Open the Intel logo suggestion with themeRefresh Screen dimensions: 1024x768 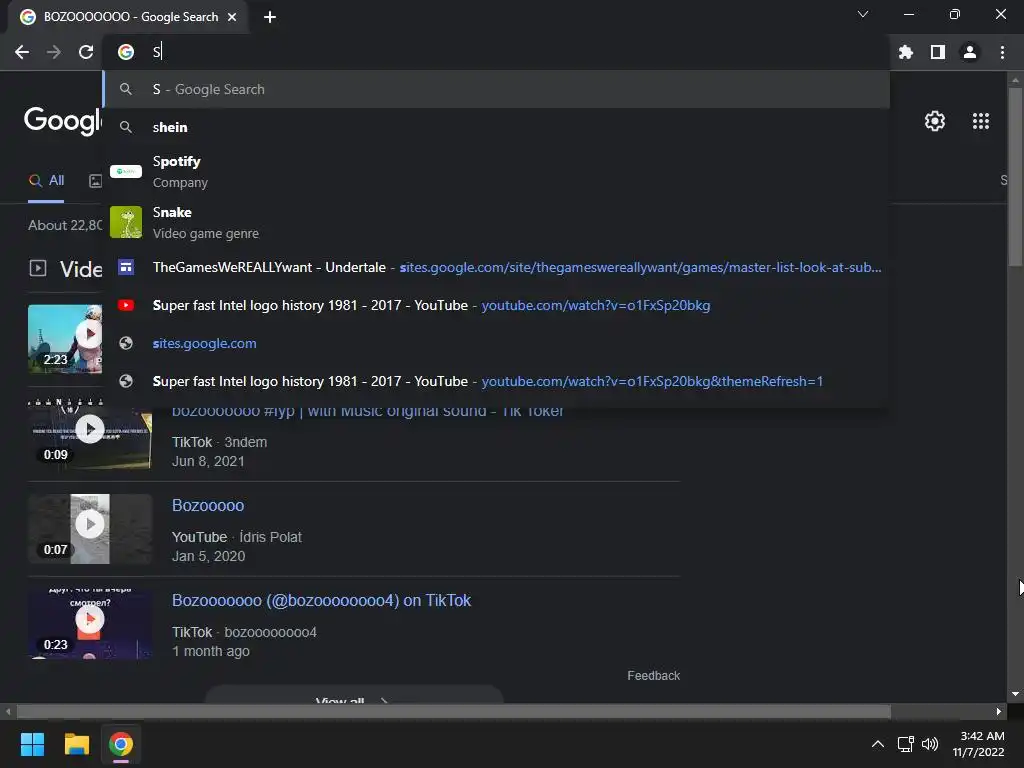[496, 381]
